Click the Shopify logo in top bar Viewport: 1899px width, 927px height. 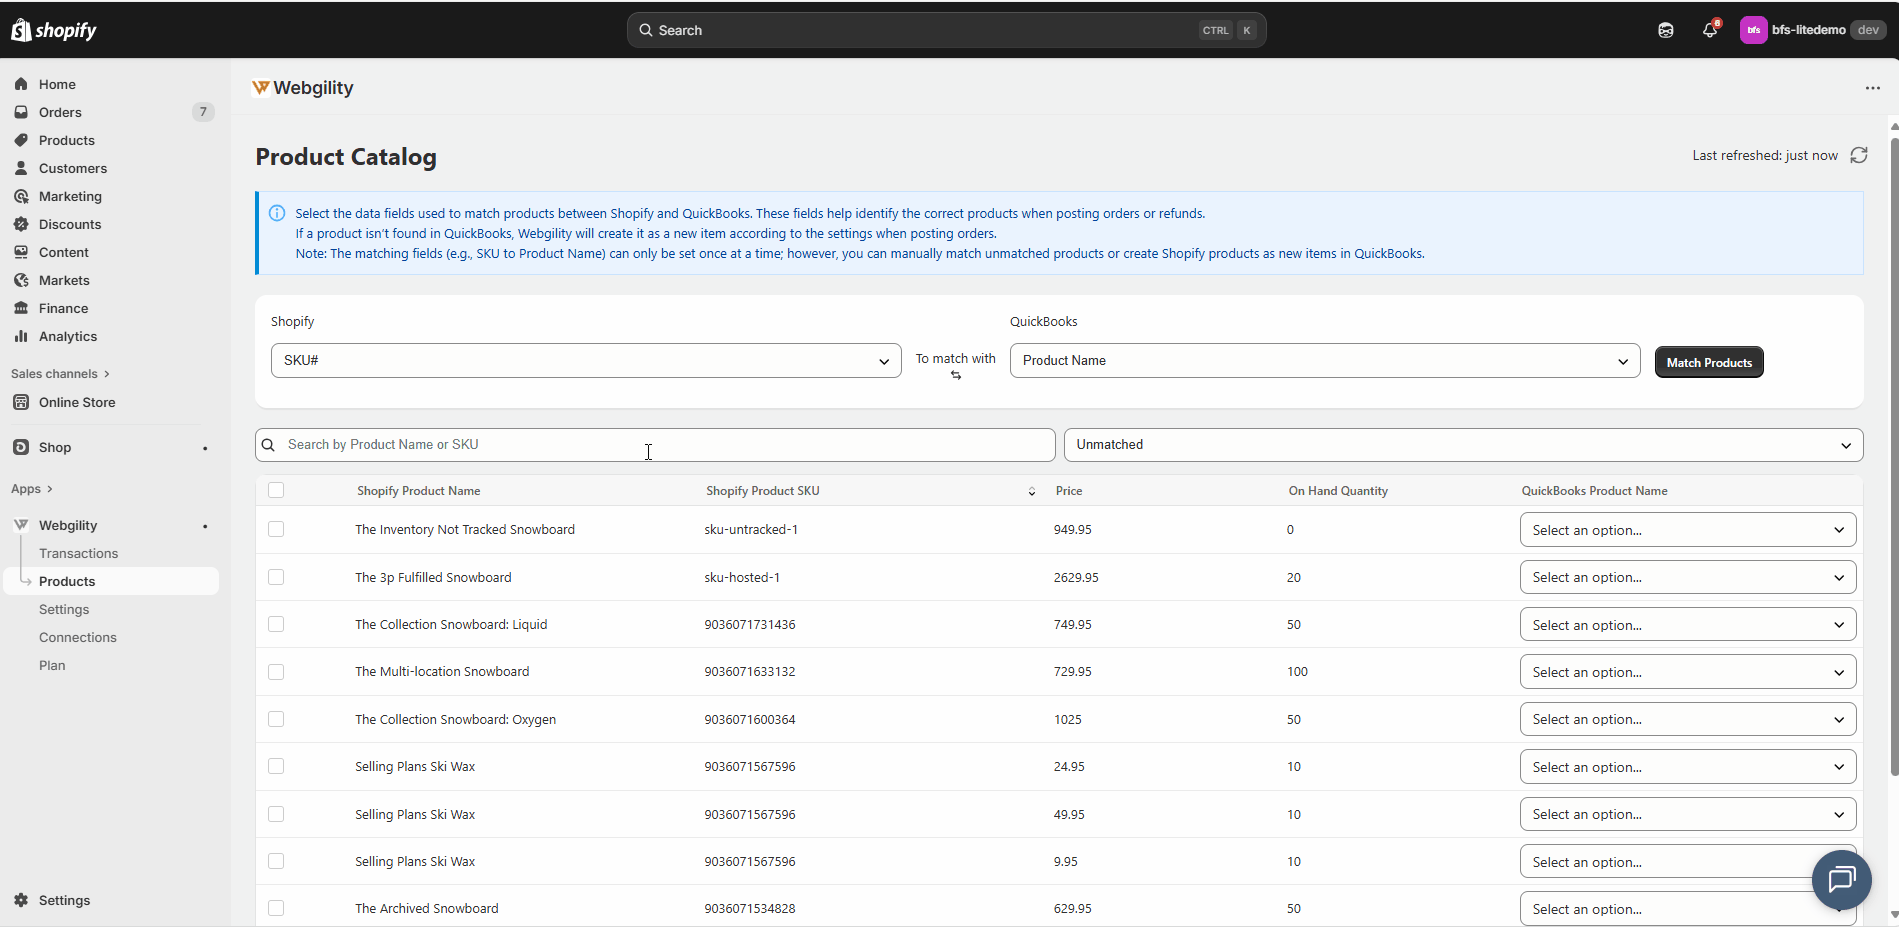[x=54, y=30]
